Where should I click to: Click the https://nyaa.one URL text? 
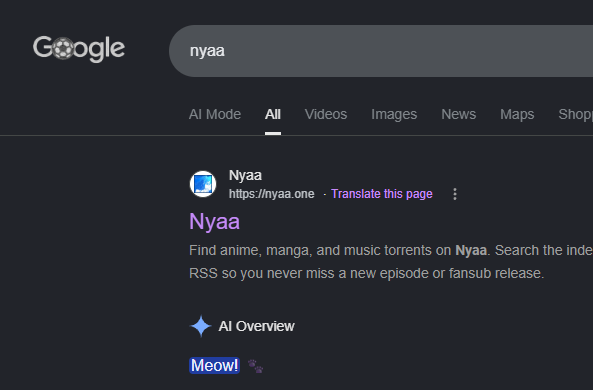point(271,194)
